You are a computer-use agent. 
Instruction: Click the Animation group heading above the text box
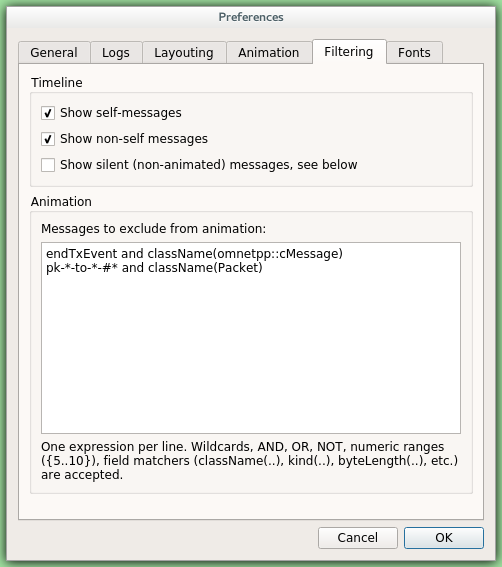pyautogui.click(x=61, y=202)
